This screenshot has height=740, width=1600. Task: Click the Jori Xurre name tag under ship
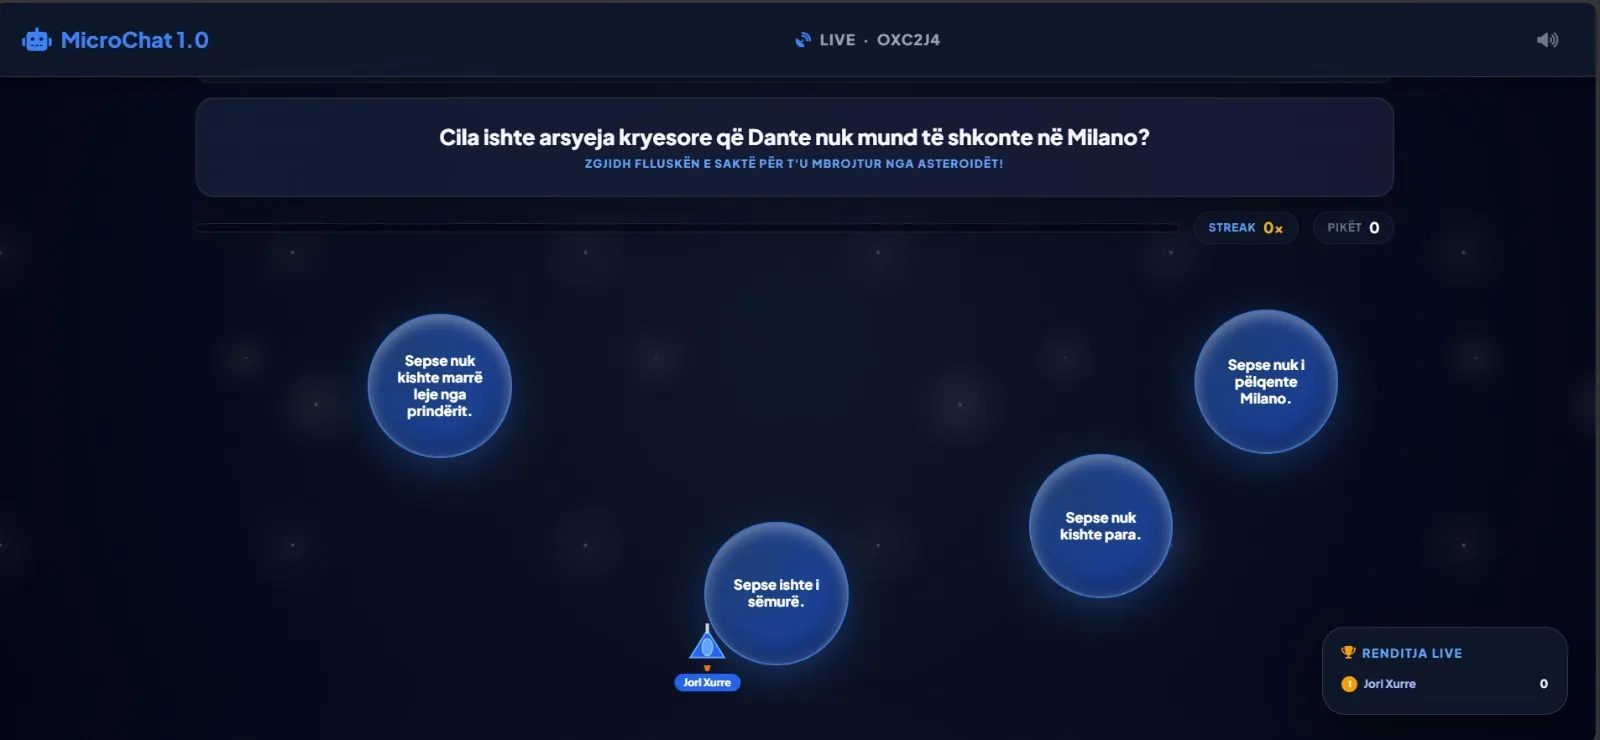[707, 683]
